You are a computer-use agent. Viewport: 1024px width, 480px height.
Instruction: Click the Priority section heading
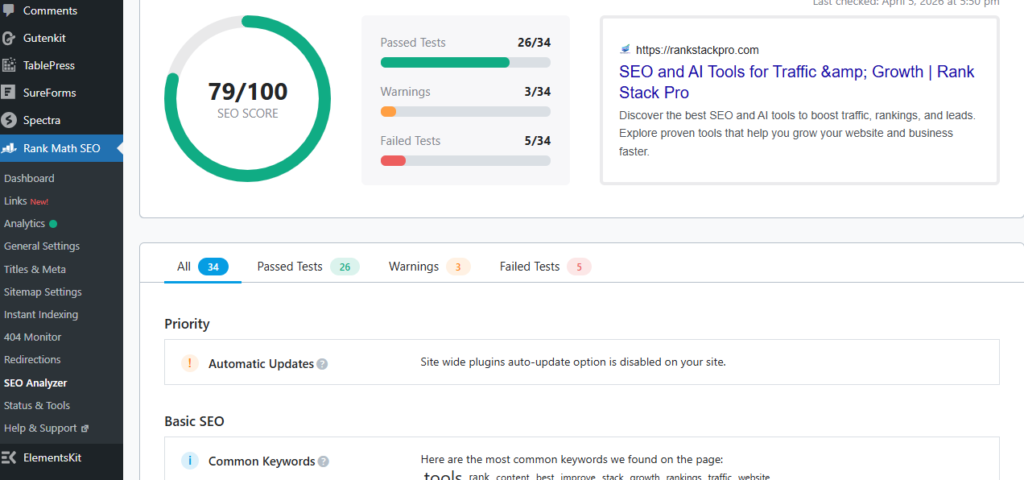click(x=187, y=324)
